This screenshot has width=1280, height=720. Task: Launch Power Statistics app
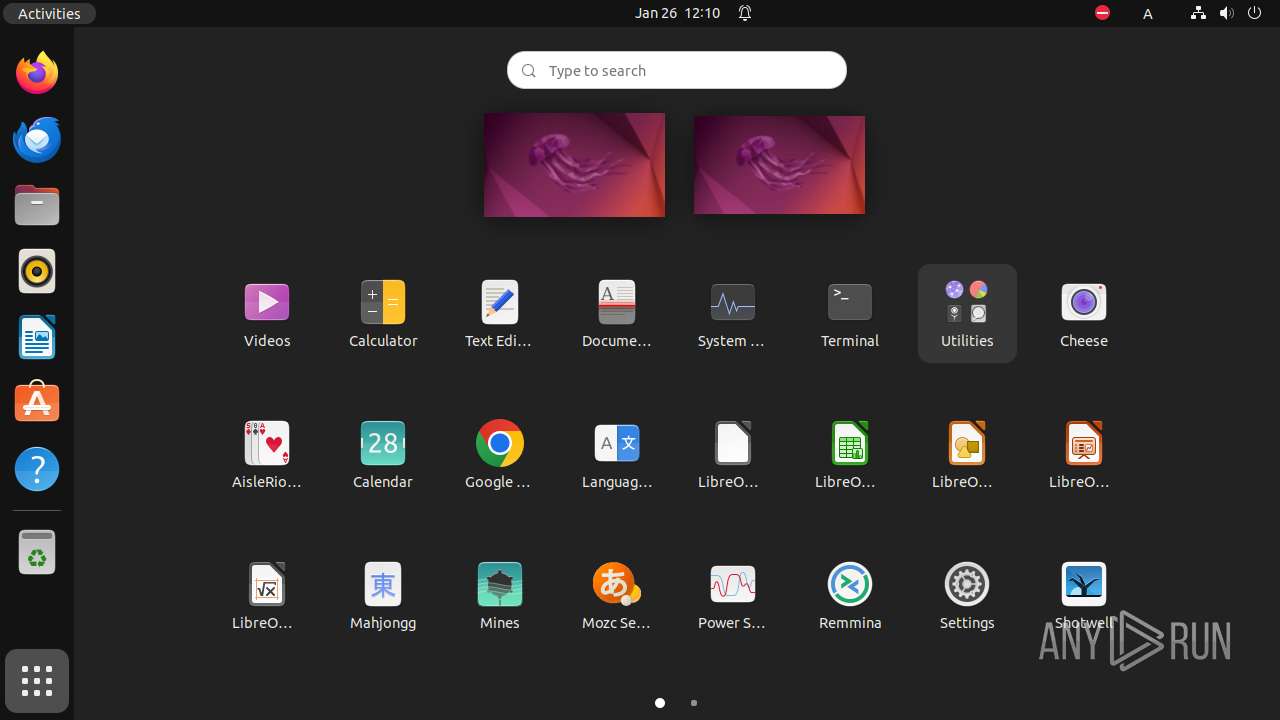click(x=732, y=595)
